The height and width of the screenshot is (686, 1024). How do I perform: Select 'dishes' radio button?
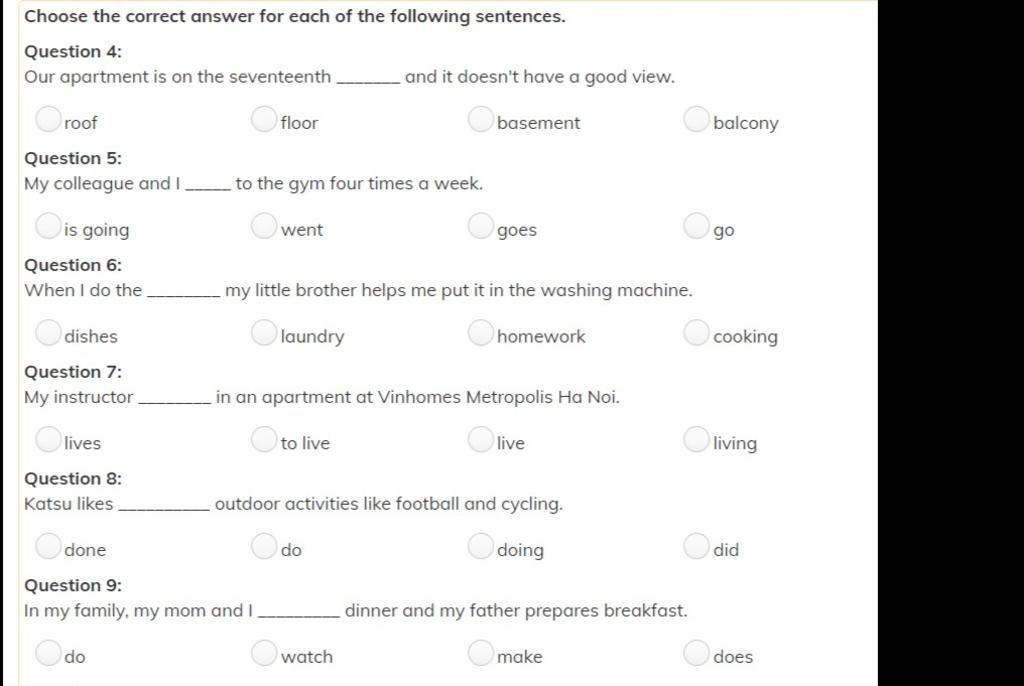point(48,332)
